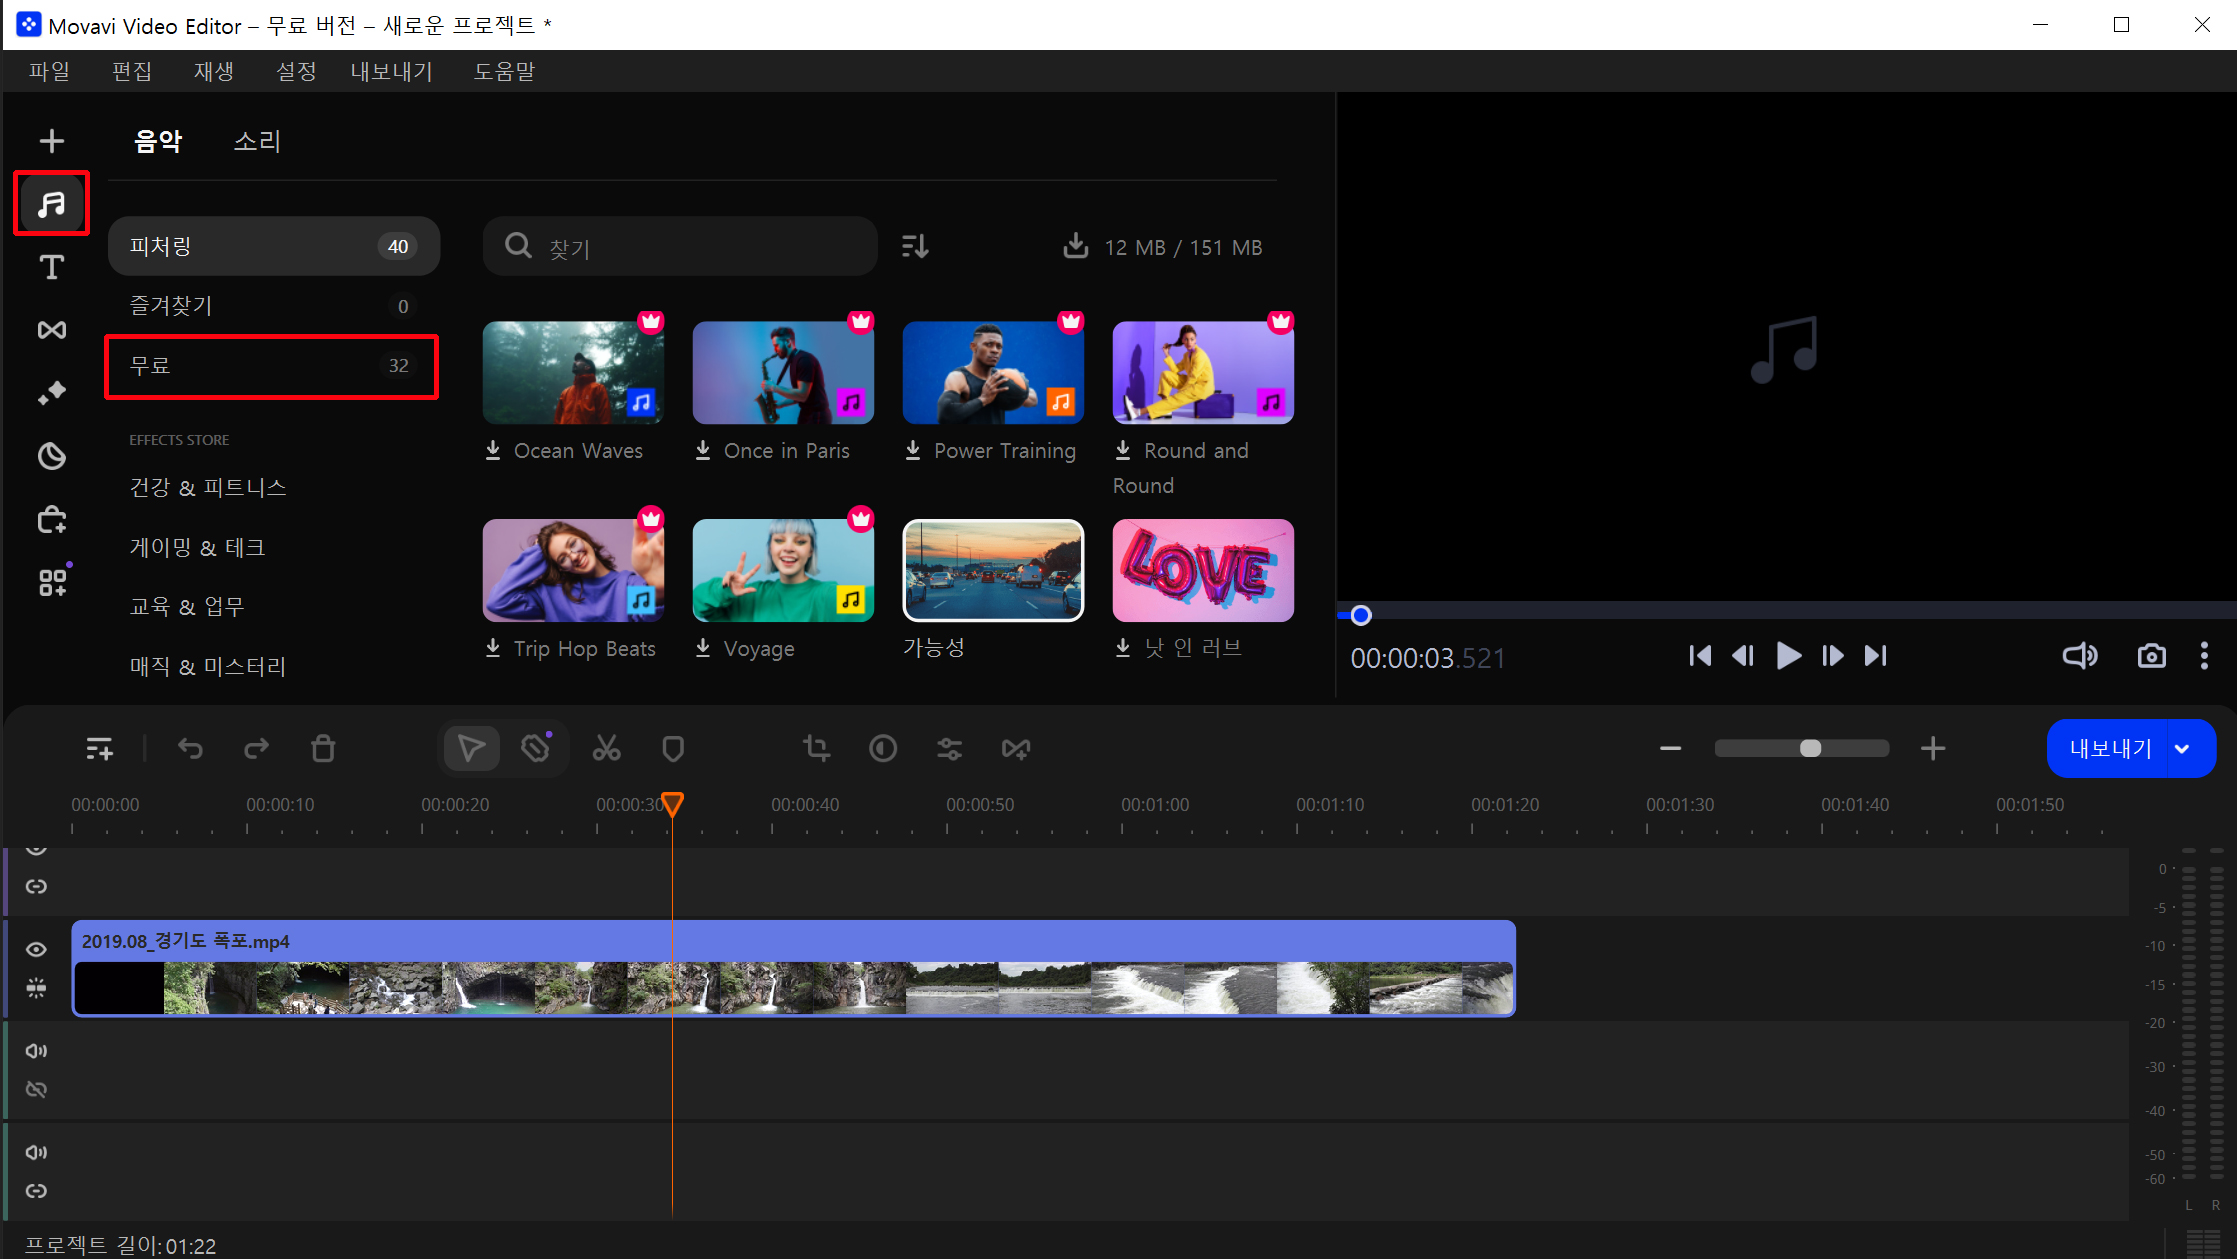Open 건강 & 피트니스 store category
This screenshot has height=1259, width=2237.
click(208, 487)
